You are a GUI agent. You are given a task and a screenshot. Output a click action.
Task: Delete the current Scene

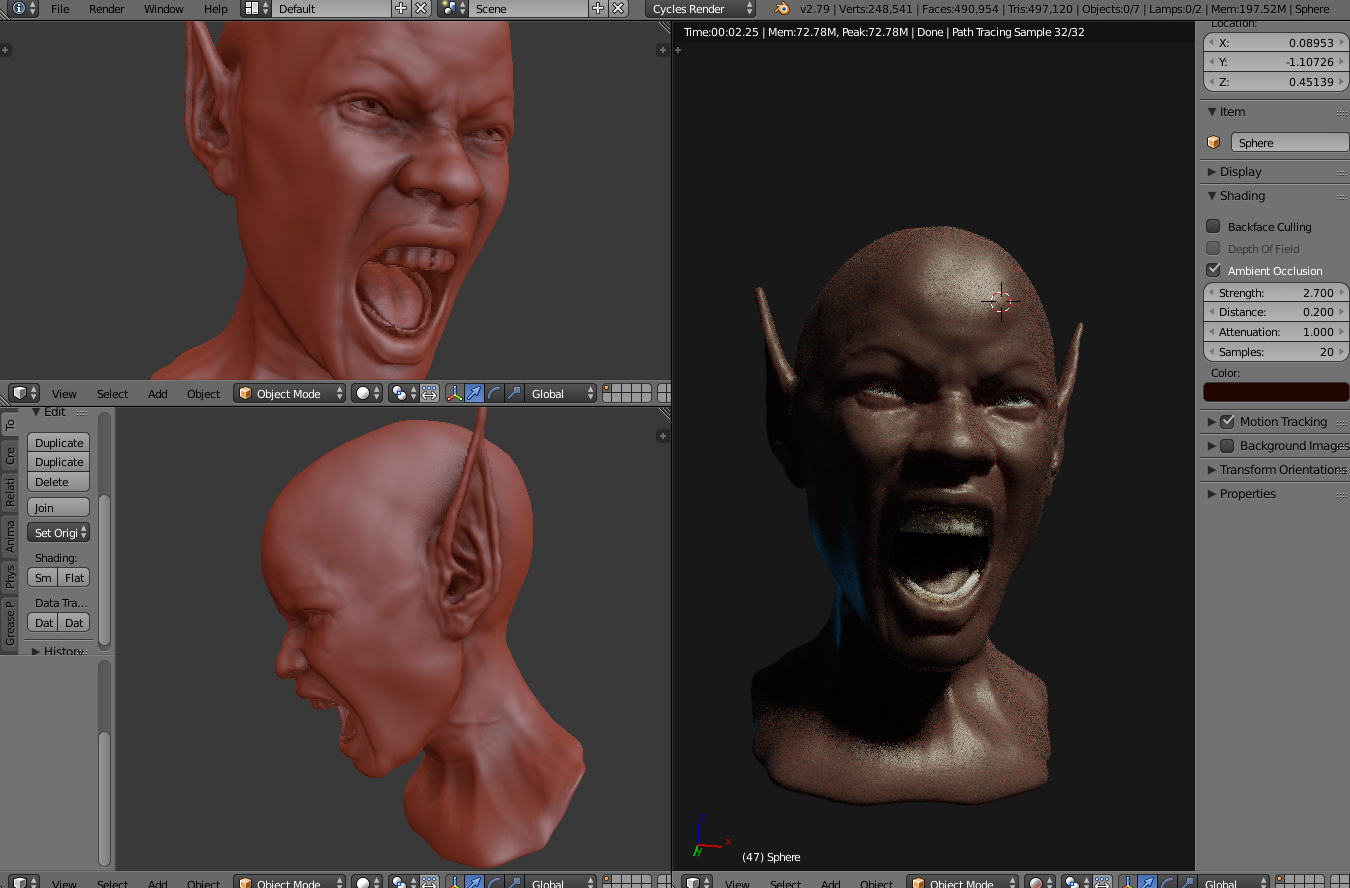(x=618, y=8)
